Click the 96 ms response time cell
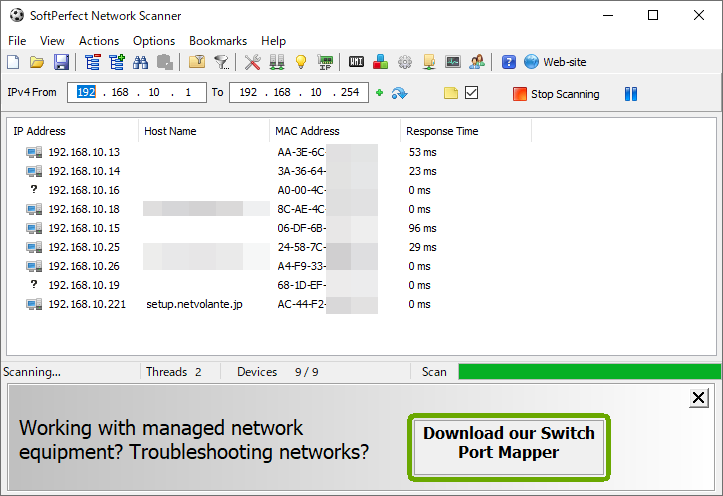 tap(422, 228)
